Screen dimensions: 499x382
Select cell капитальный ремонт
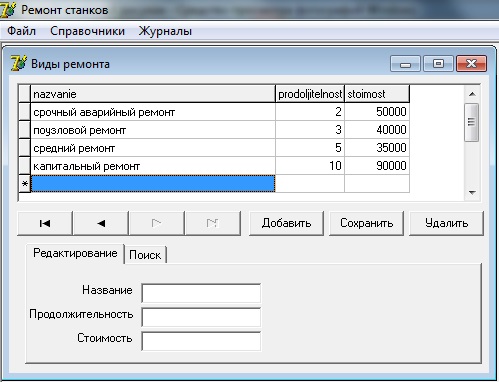[x=153, y=166]
